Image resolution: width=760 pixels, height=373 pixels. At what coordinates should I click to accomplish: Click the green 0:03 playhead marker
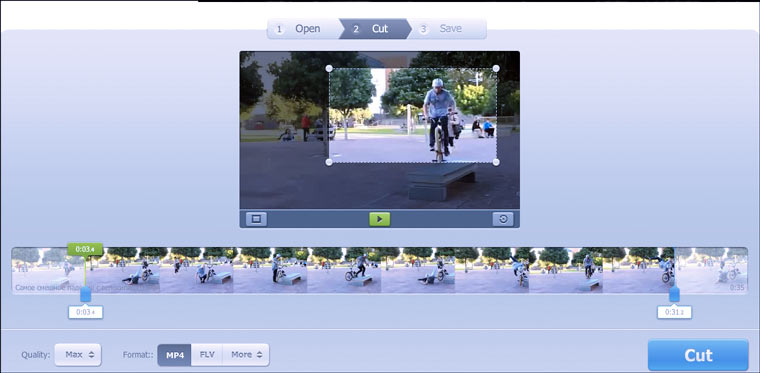(85, 249)
